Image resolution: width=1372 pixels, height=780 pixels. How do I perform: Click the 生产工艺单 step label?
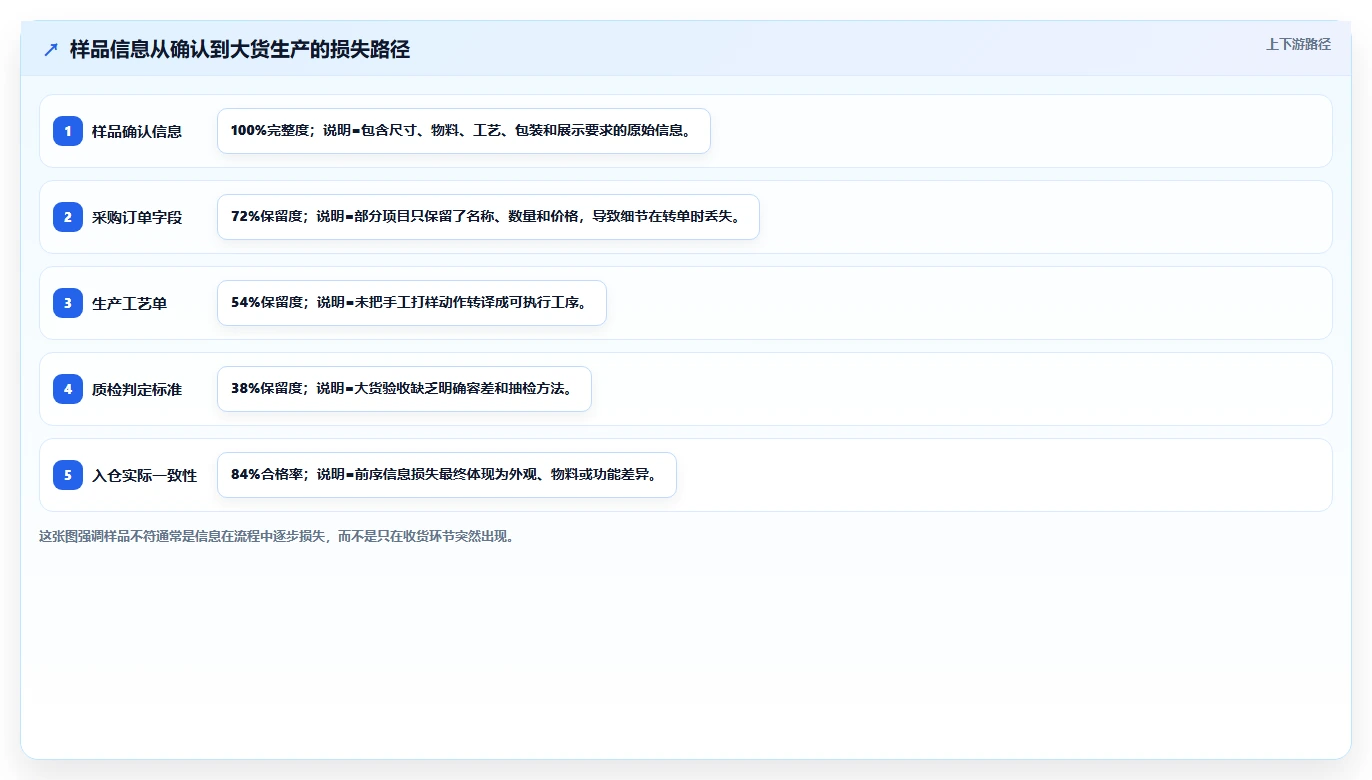coord(130,303)
